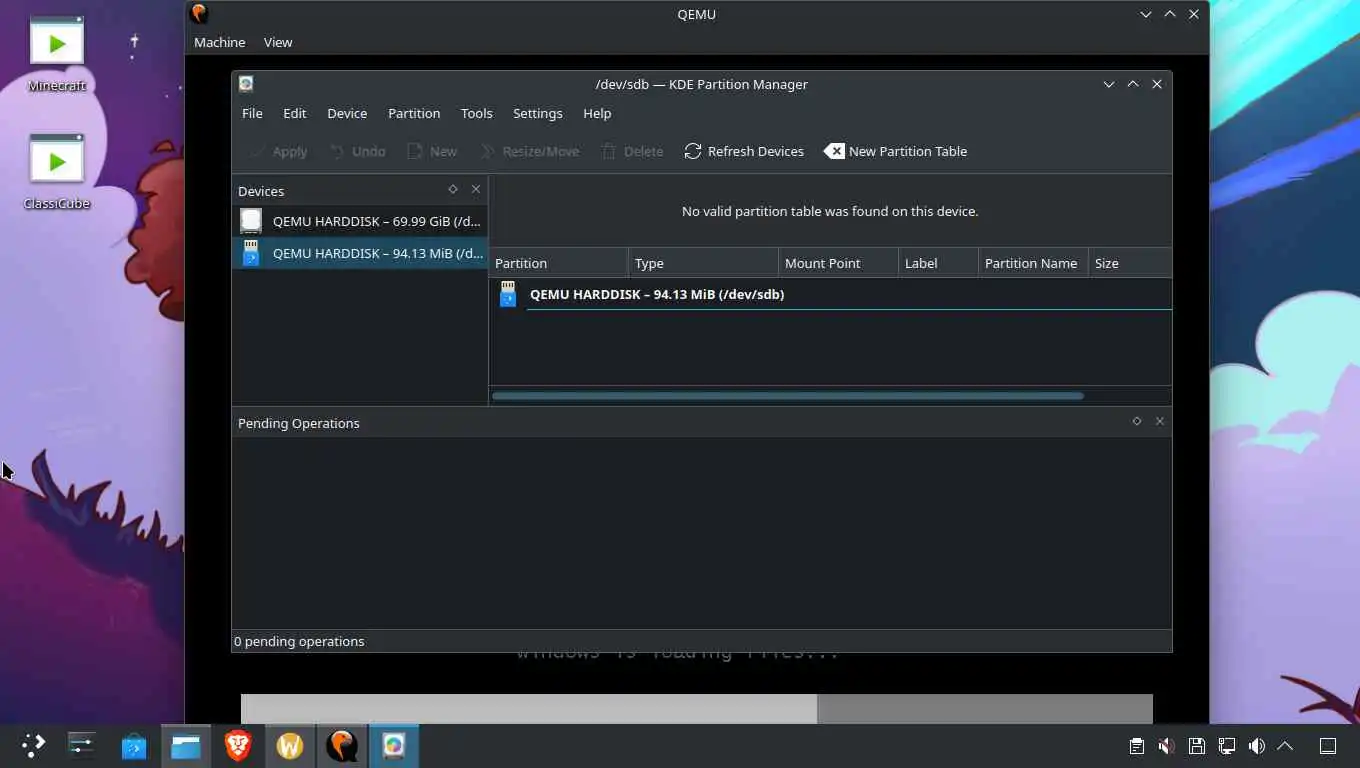Open the Help menu
The height and width of the screenshot is (768, 1360).
pos(597,113)
